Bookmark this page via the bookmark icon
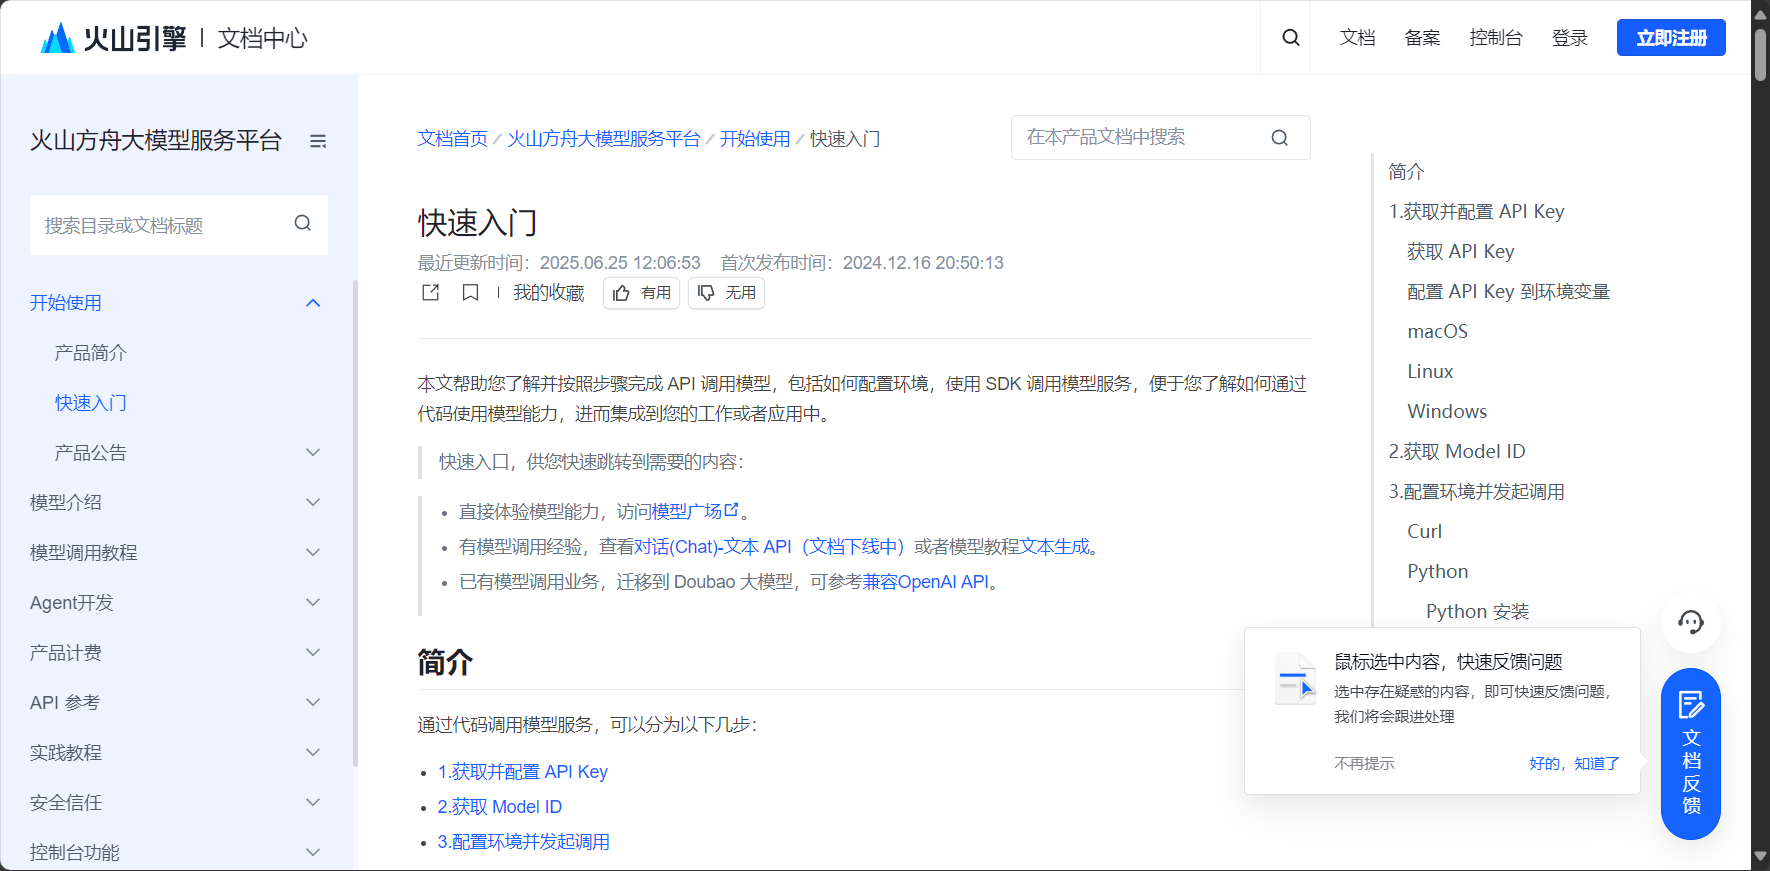The image size is (1770, 871). (470, 292)
